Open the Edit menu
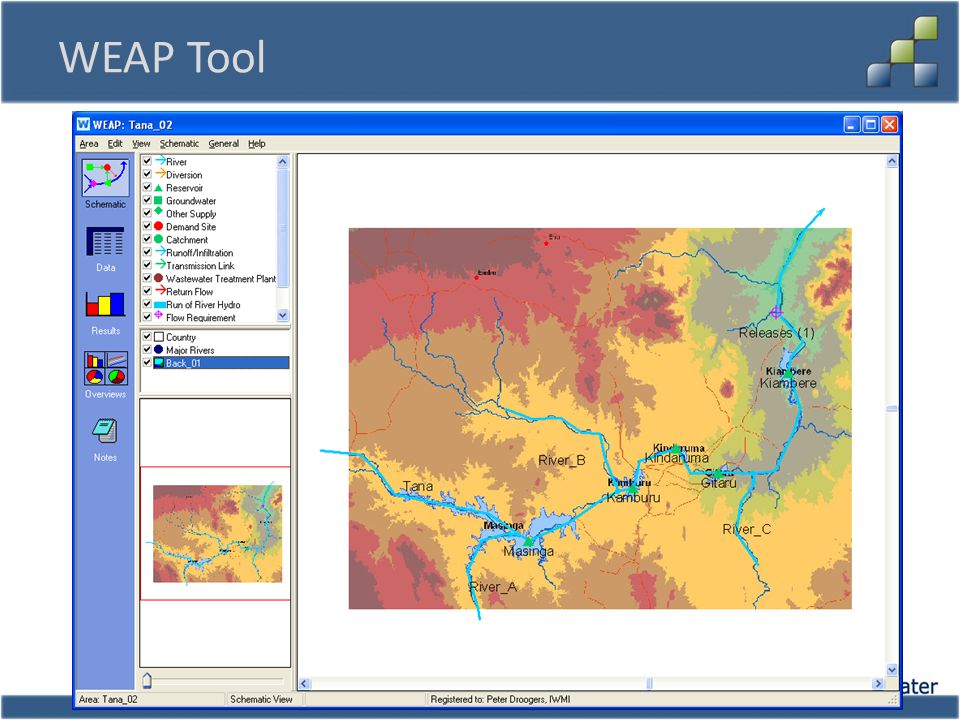Screen dimensions: 960x720 115,144
